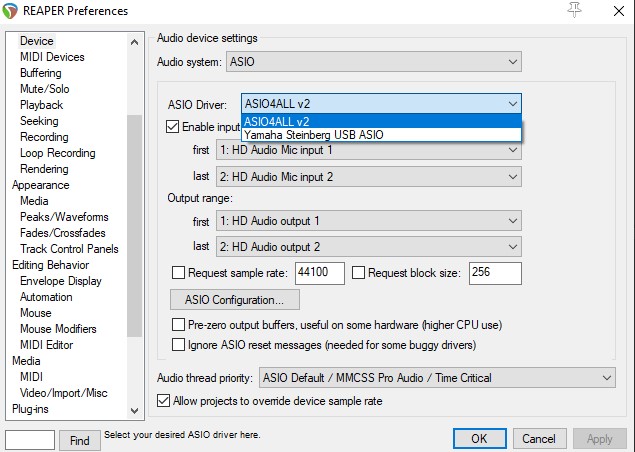Uncheck Allow projects to override sample rate
The image size is (635, 452).
pos(165,401)
